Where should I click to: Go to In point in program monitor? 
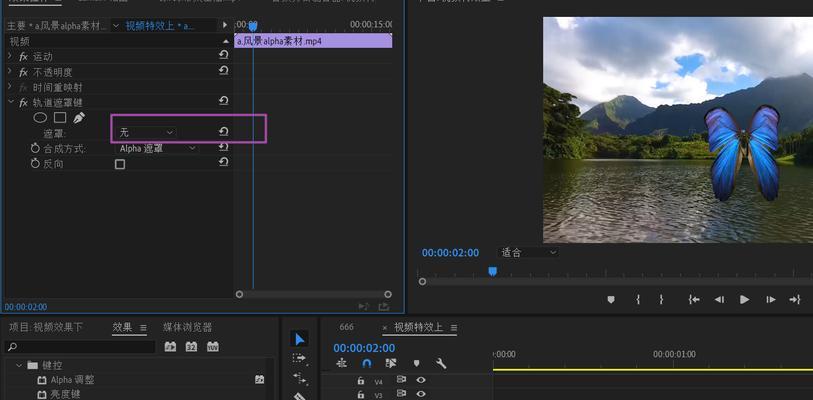[694, 299]
